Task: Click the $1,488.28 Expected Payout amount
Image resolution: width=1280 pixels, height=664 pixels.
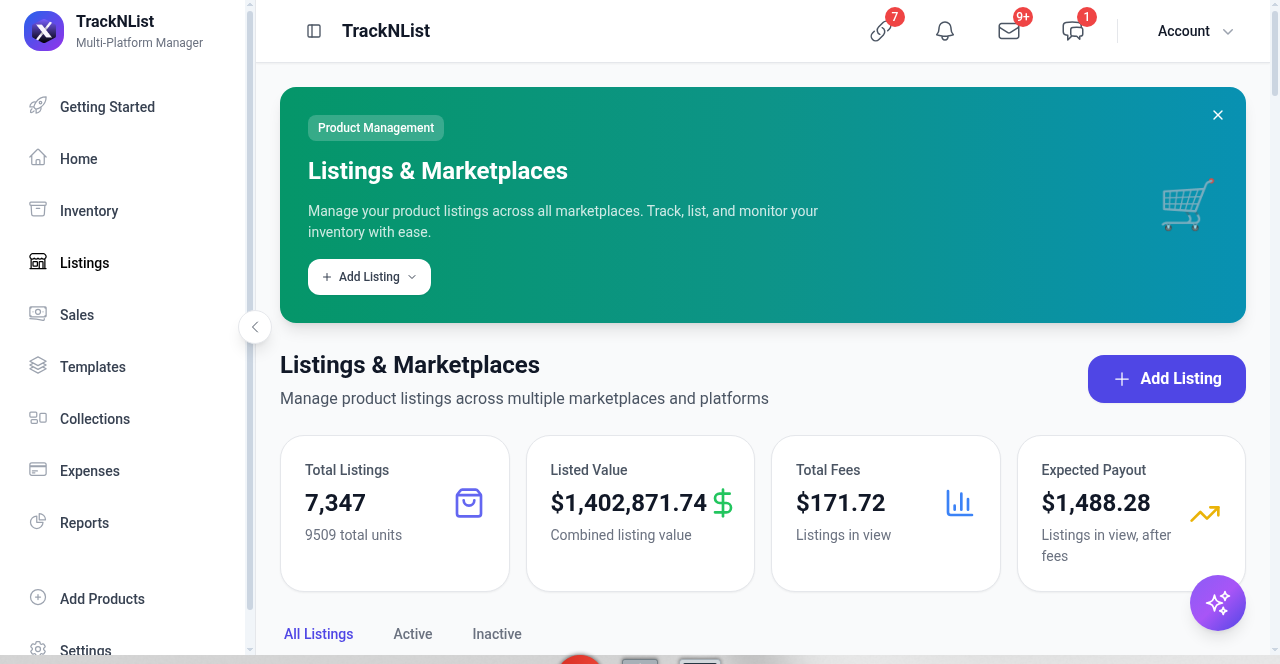Action: coord(1096,503)
